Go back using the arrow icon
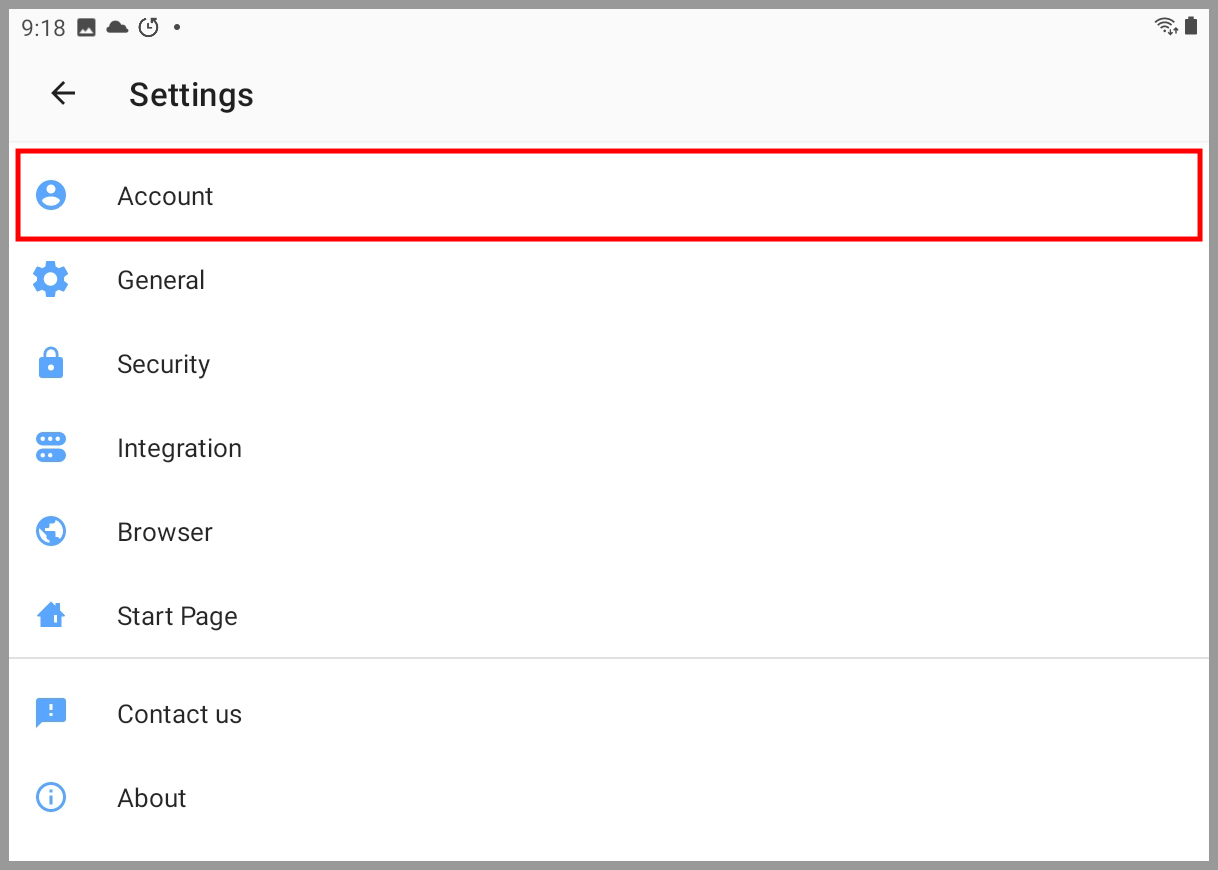Screen dimensions: 1218x870 pyautogui.click(x=63, y=94)
